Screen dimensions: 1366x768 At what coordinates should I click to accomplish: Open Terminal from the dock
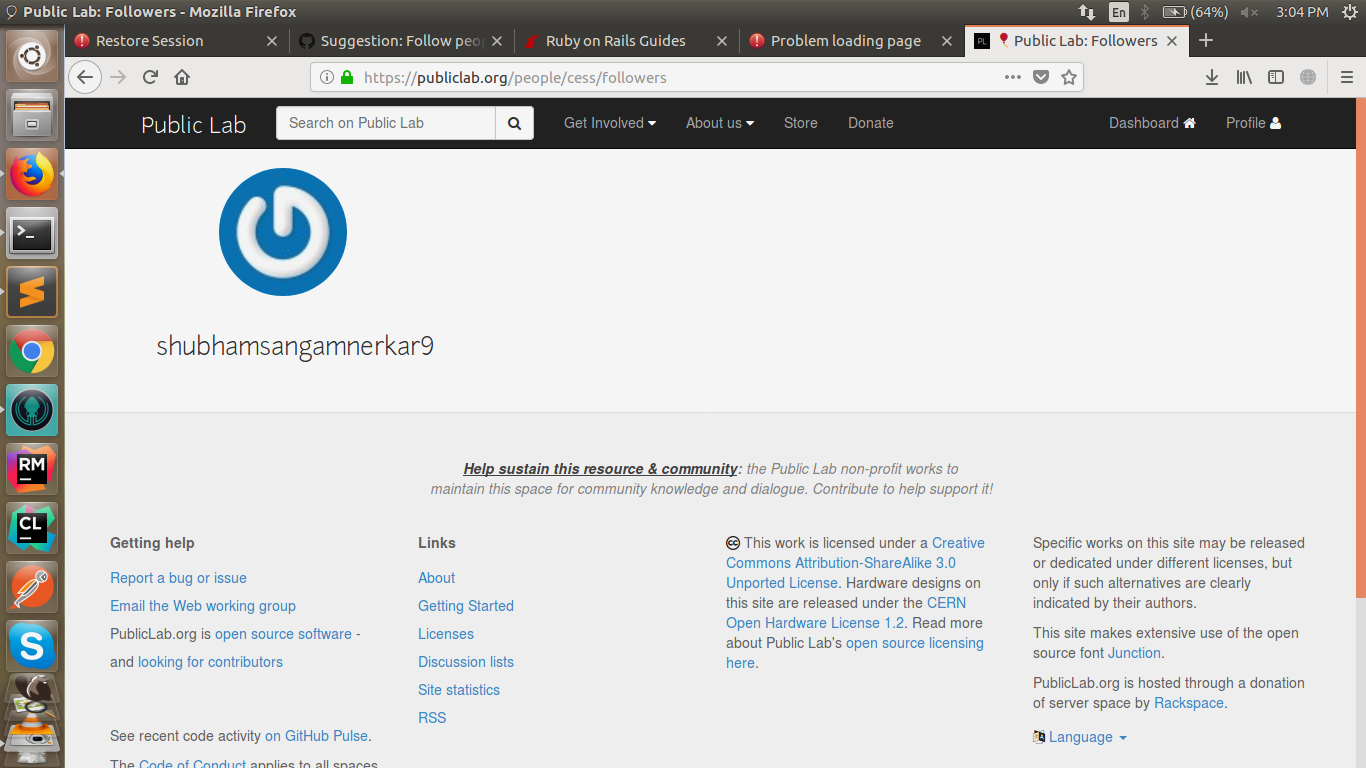(32, 234)
